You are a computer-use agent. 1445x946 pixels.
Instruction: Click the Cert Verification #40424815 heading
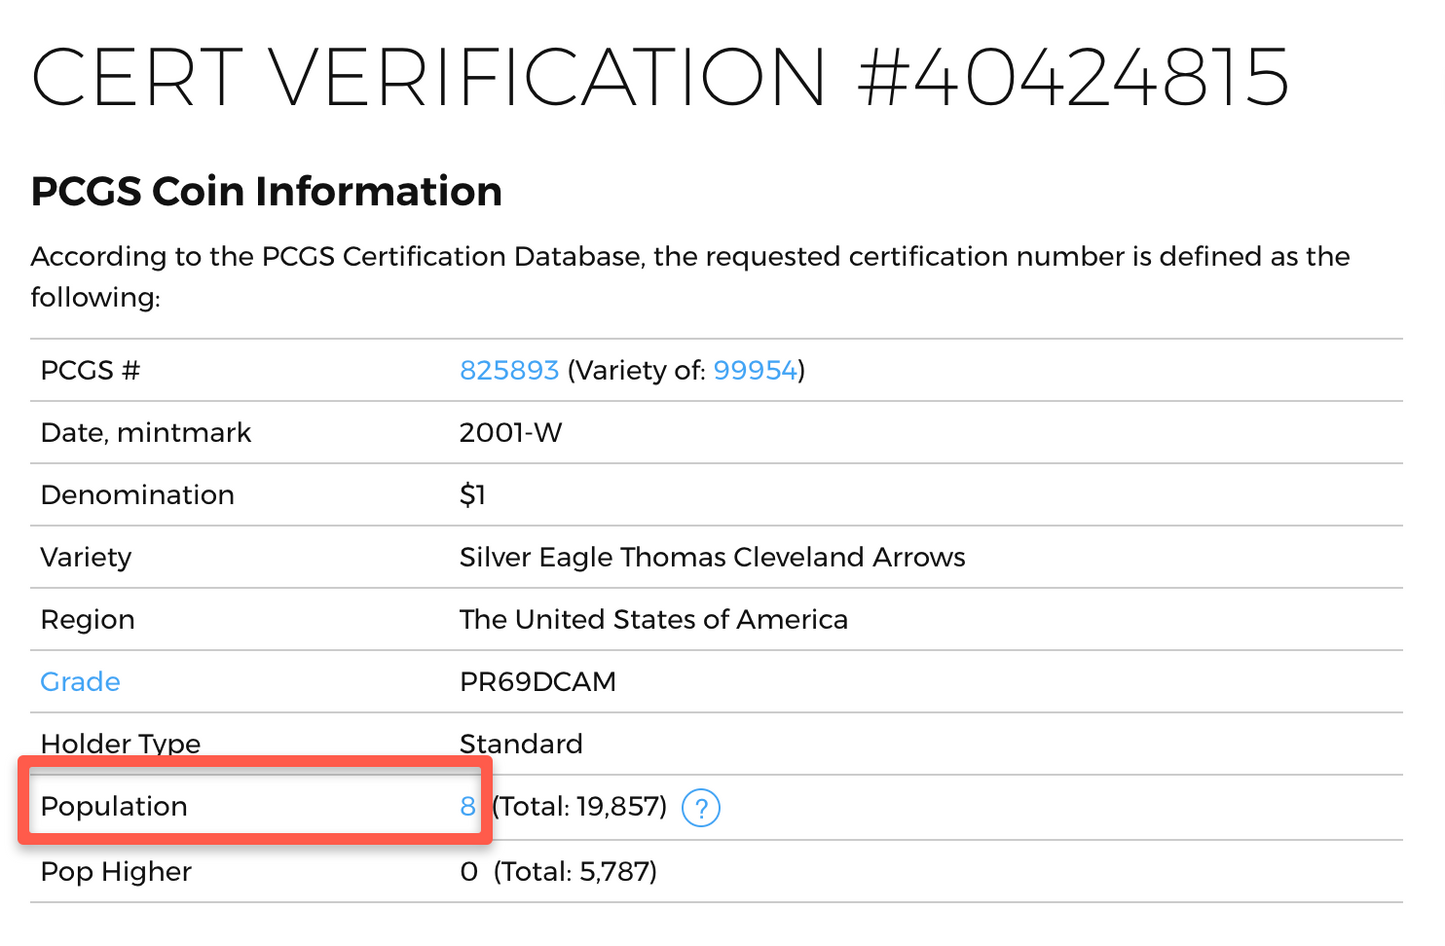660,77
